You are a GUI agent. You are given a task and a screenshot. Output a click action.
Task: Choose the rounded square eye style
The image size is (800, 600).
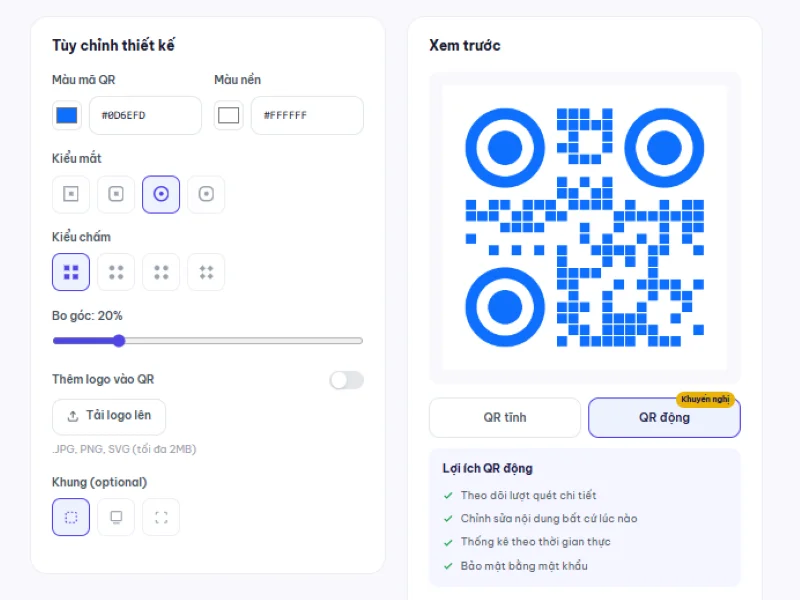pos(116,194)
